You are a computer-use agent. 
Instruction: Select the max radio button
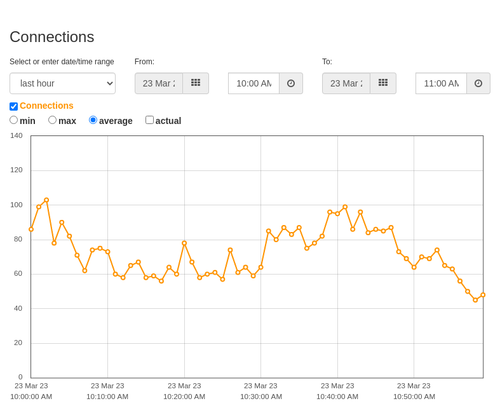[52, 120]
